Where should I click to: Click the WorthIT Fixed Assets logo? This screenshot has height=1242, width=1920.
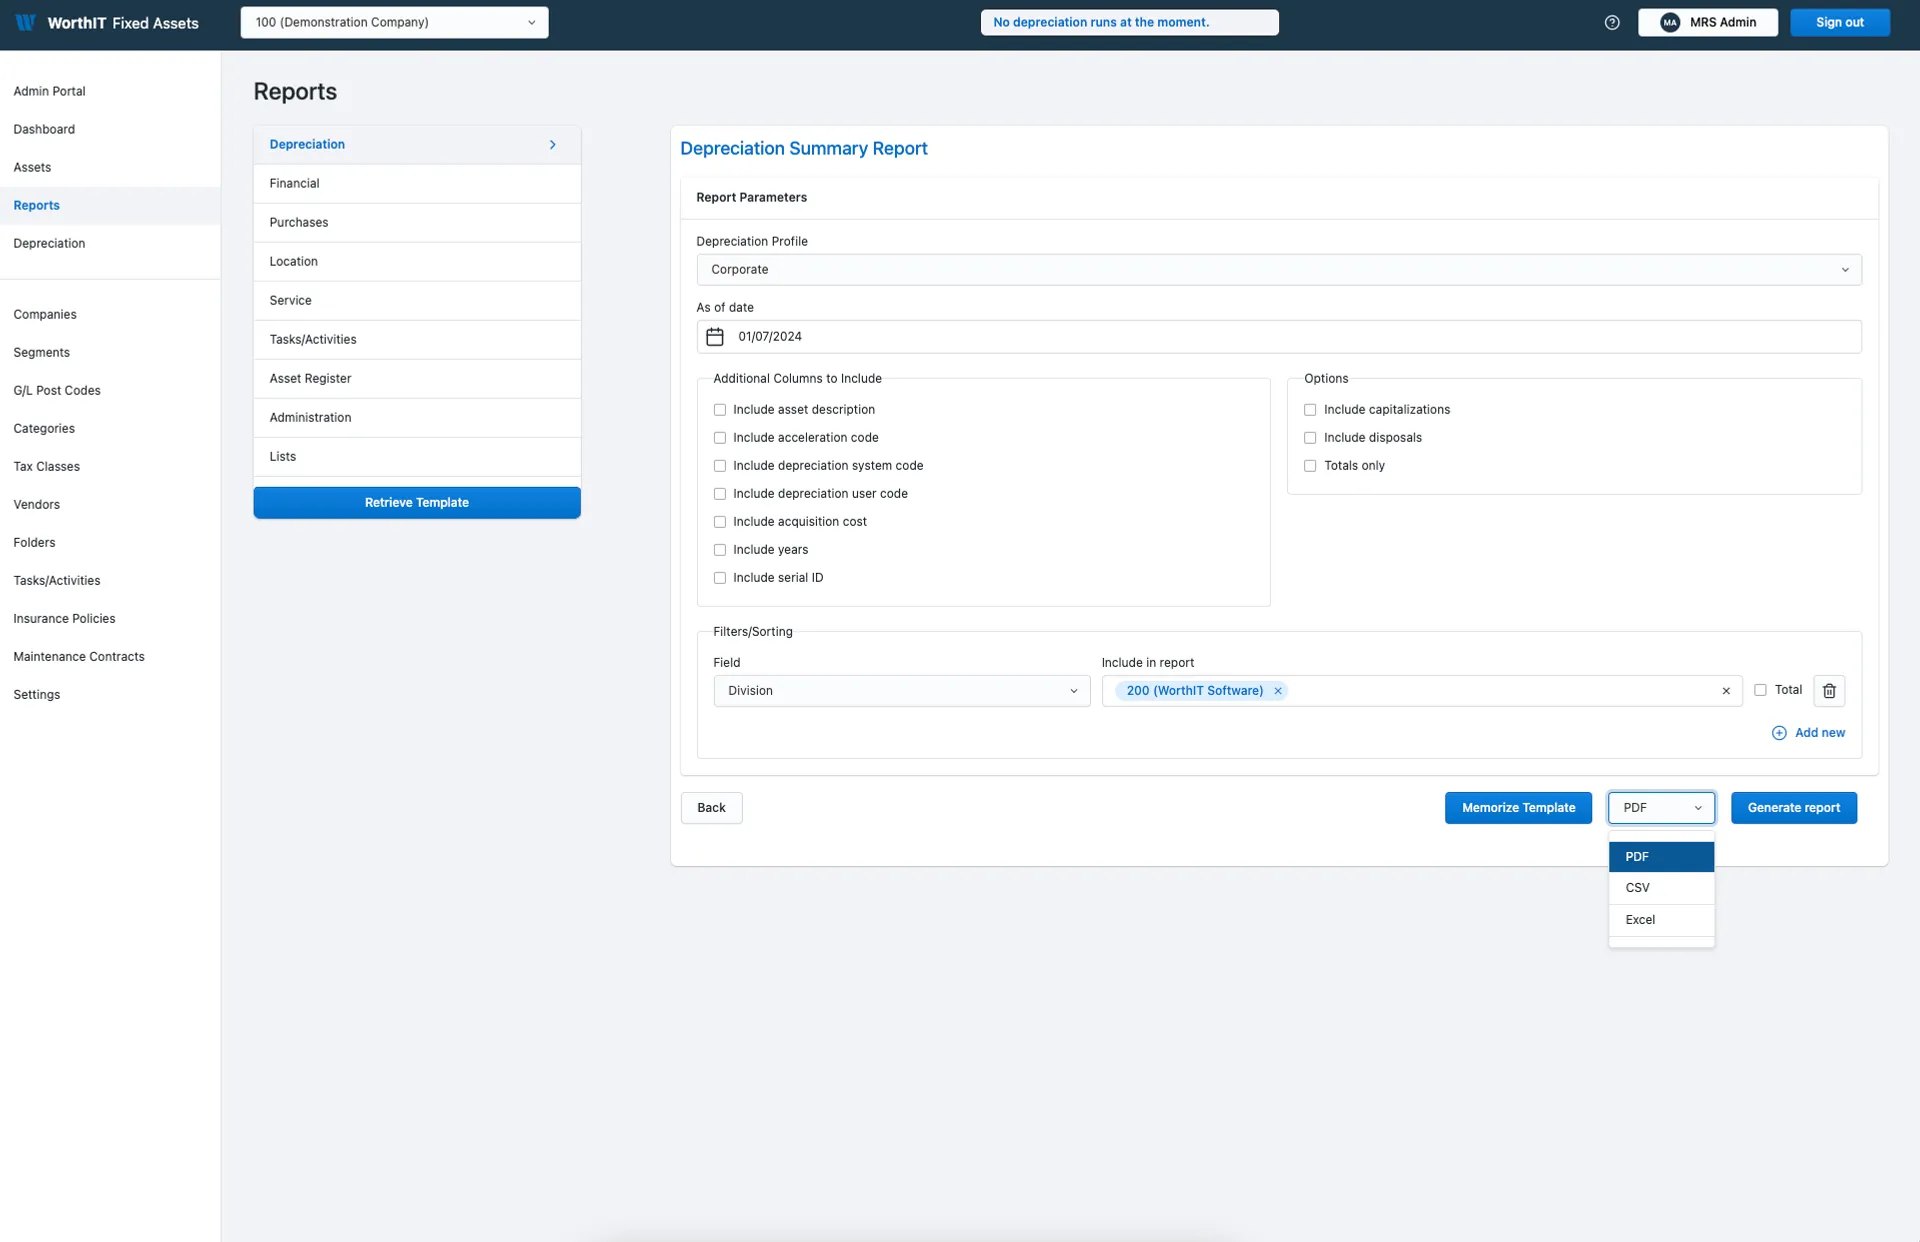click(107, 23)
